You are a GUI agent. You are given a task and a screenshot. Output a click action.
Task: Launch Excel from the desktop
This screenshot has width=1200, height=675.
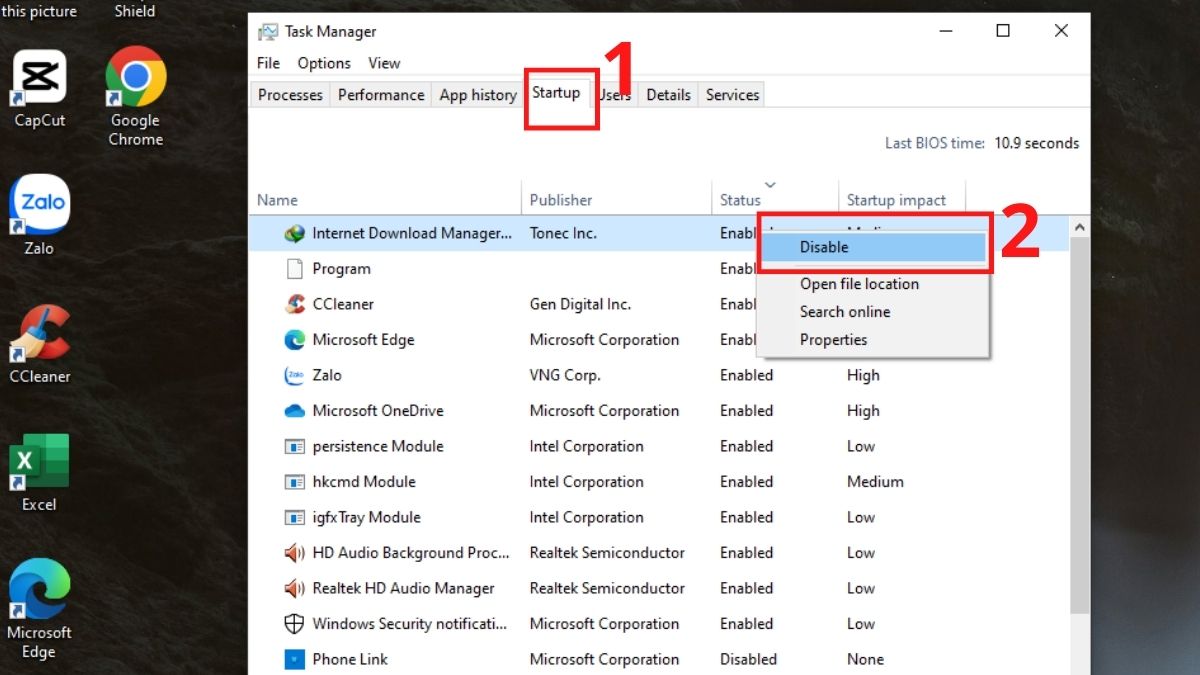39,472
